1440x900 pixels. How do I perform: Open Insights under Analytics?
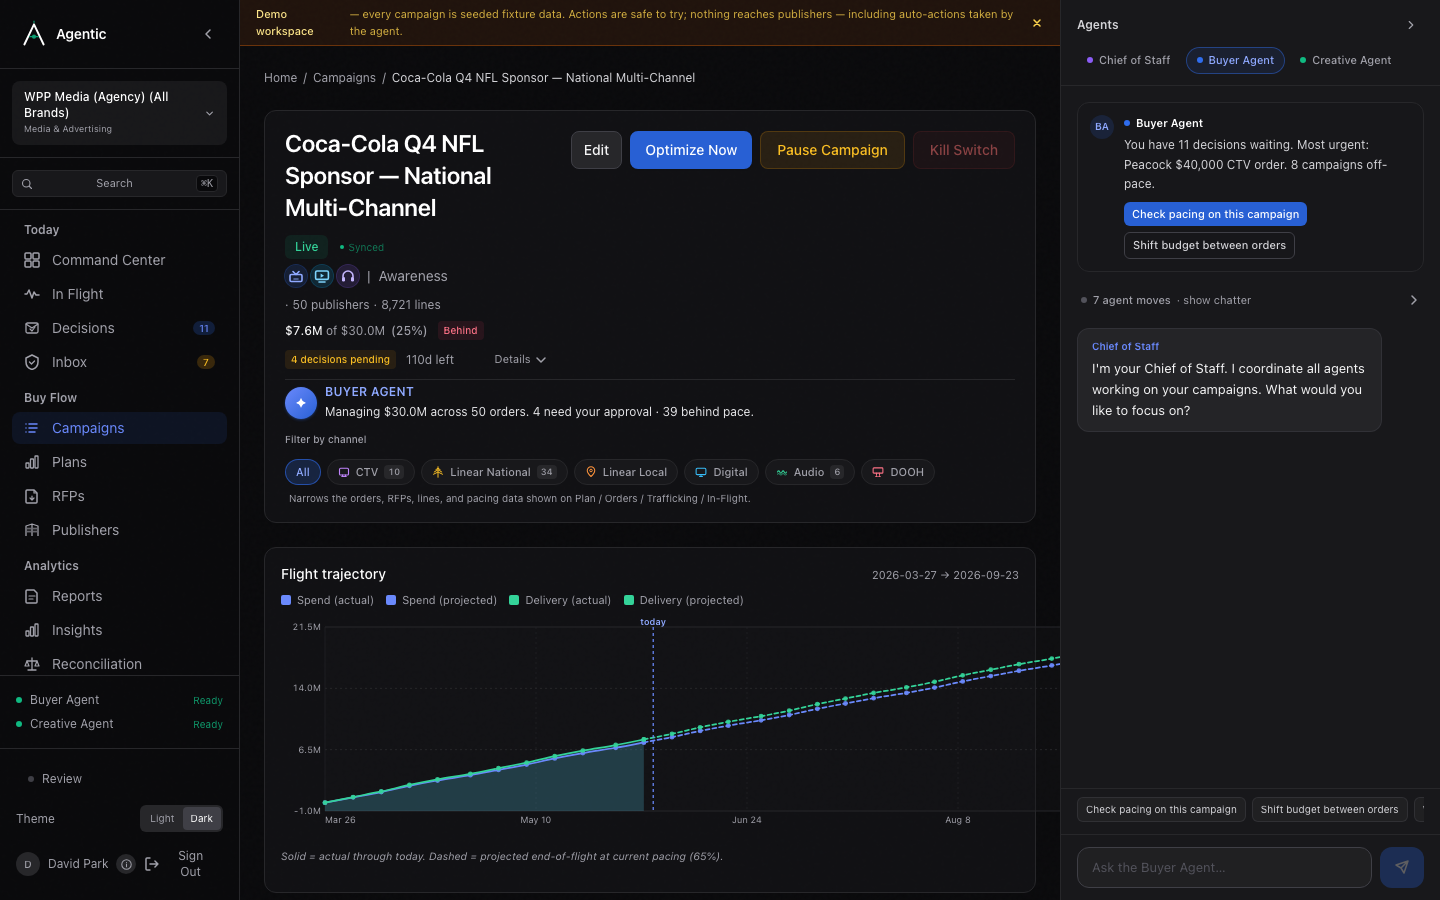click(x=119, y=630)
